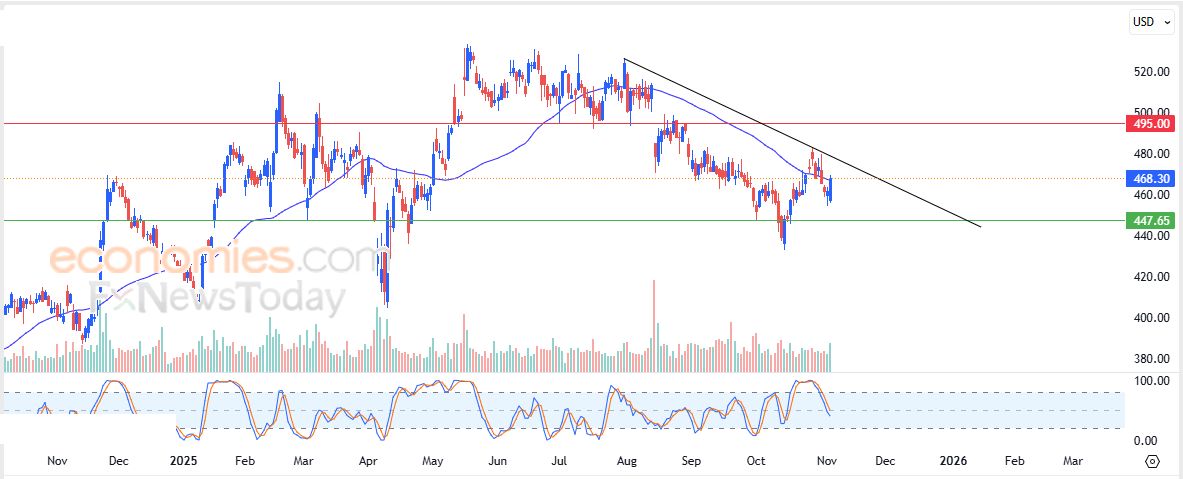Click the latest blue candlestick in November

pyautogui.click(x=830, y=188)
